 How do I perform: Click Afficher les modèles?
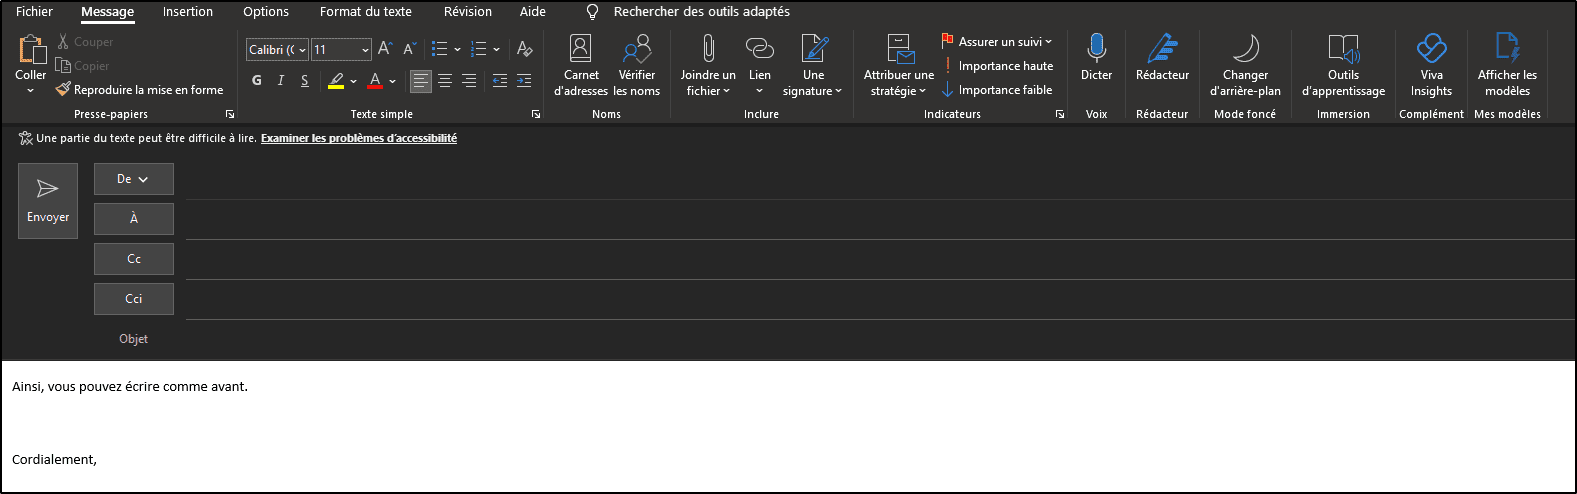tap(1507, 65)
